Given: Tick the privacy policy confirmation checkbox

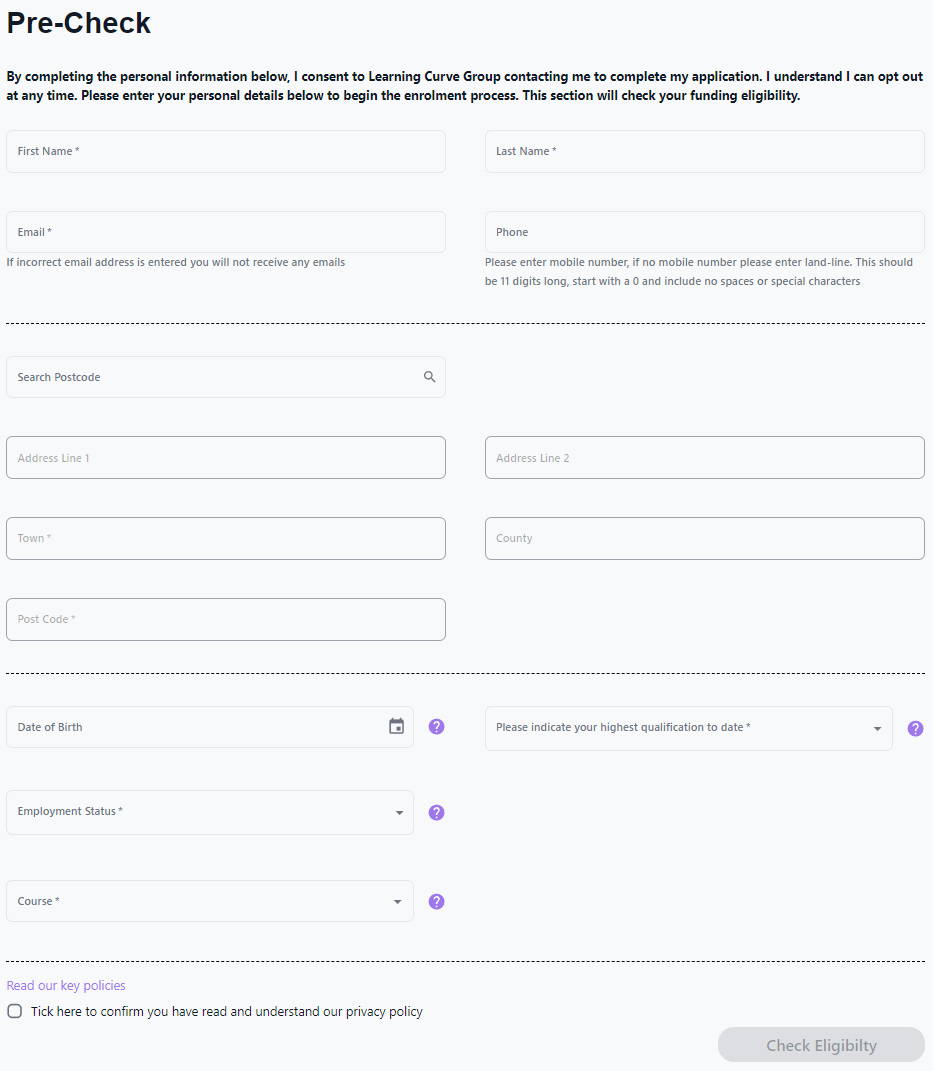Looking at the screenshot, I should 15,1011.
